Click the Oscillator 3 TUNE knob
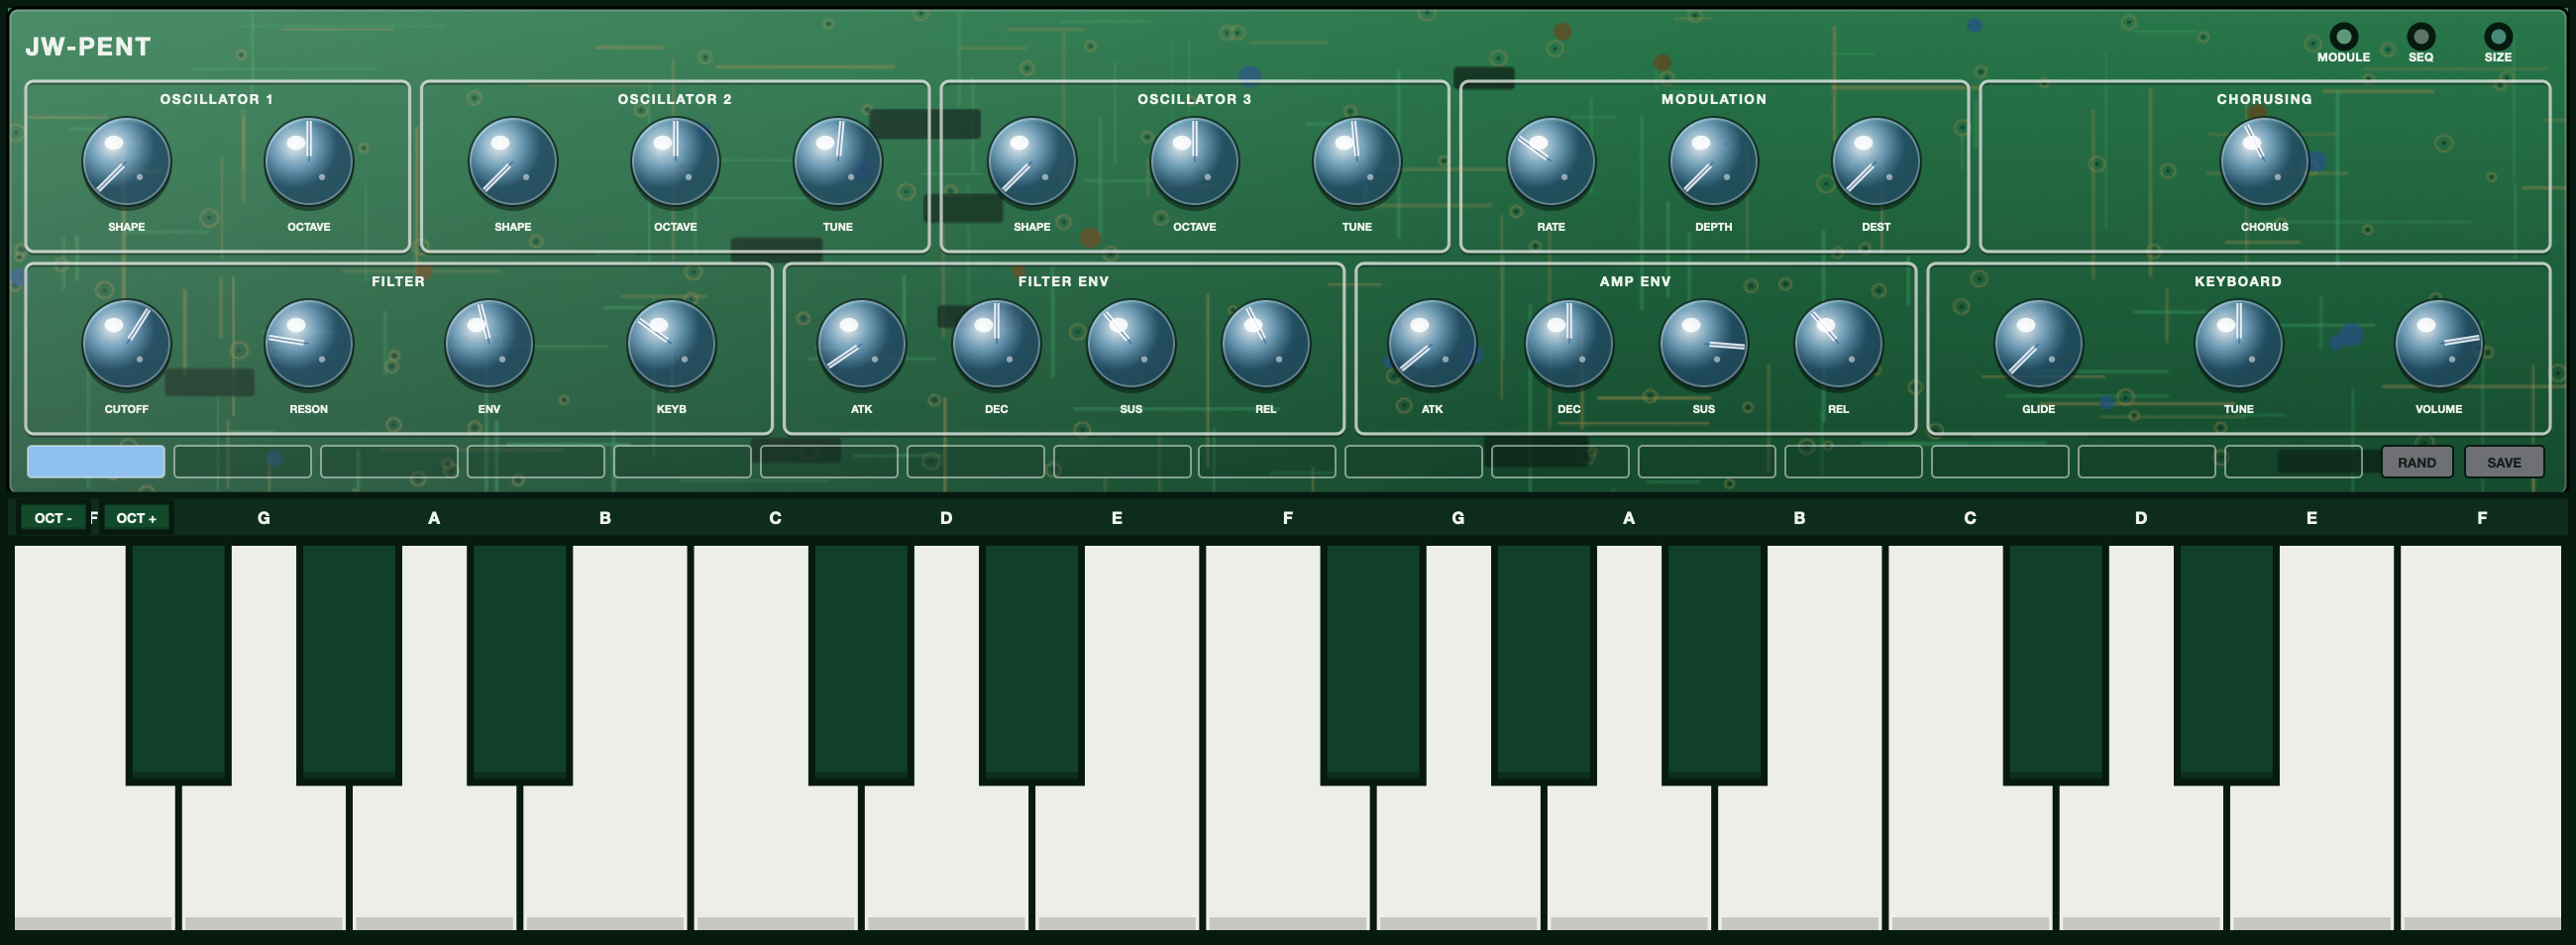 [1357, 162]
